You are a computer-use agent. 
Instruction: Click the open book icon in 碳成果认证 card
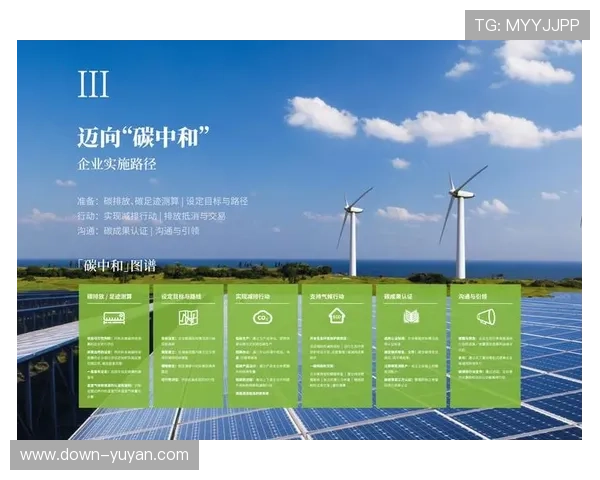point(411,317)
